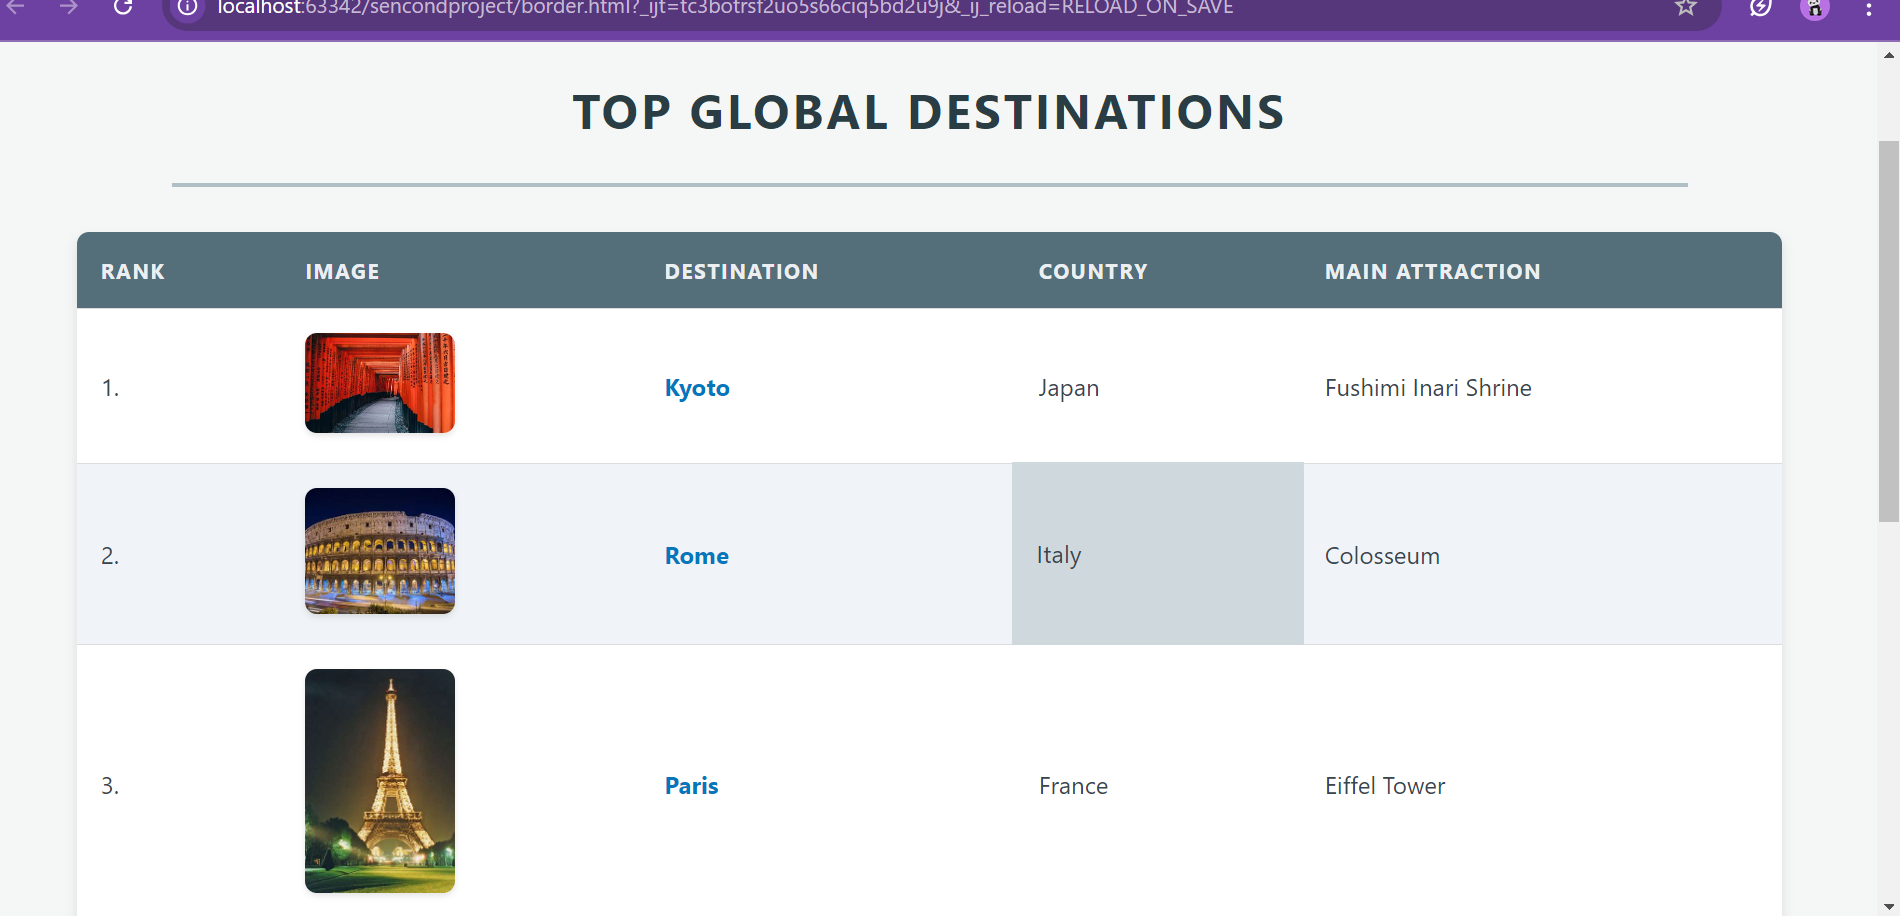
Task: Open the browser profile avatar
Action: [x=1815, y=8]
